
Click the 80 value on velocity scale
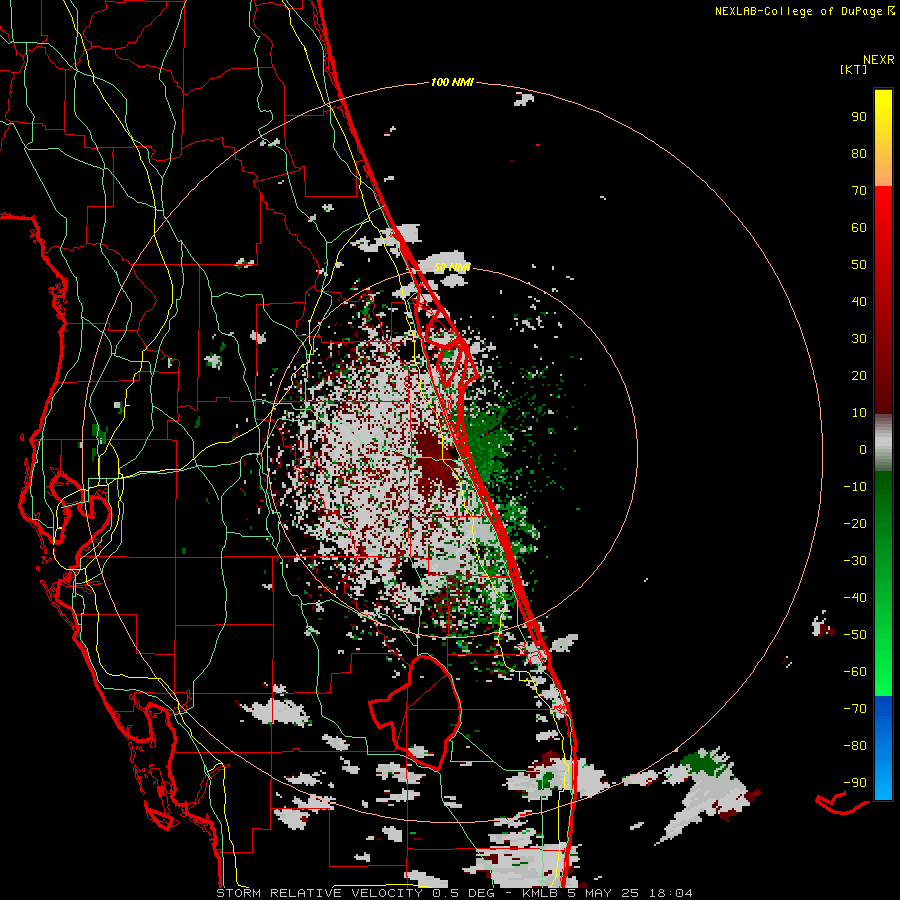click(x=859, y=154)
